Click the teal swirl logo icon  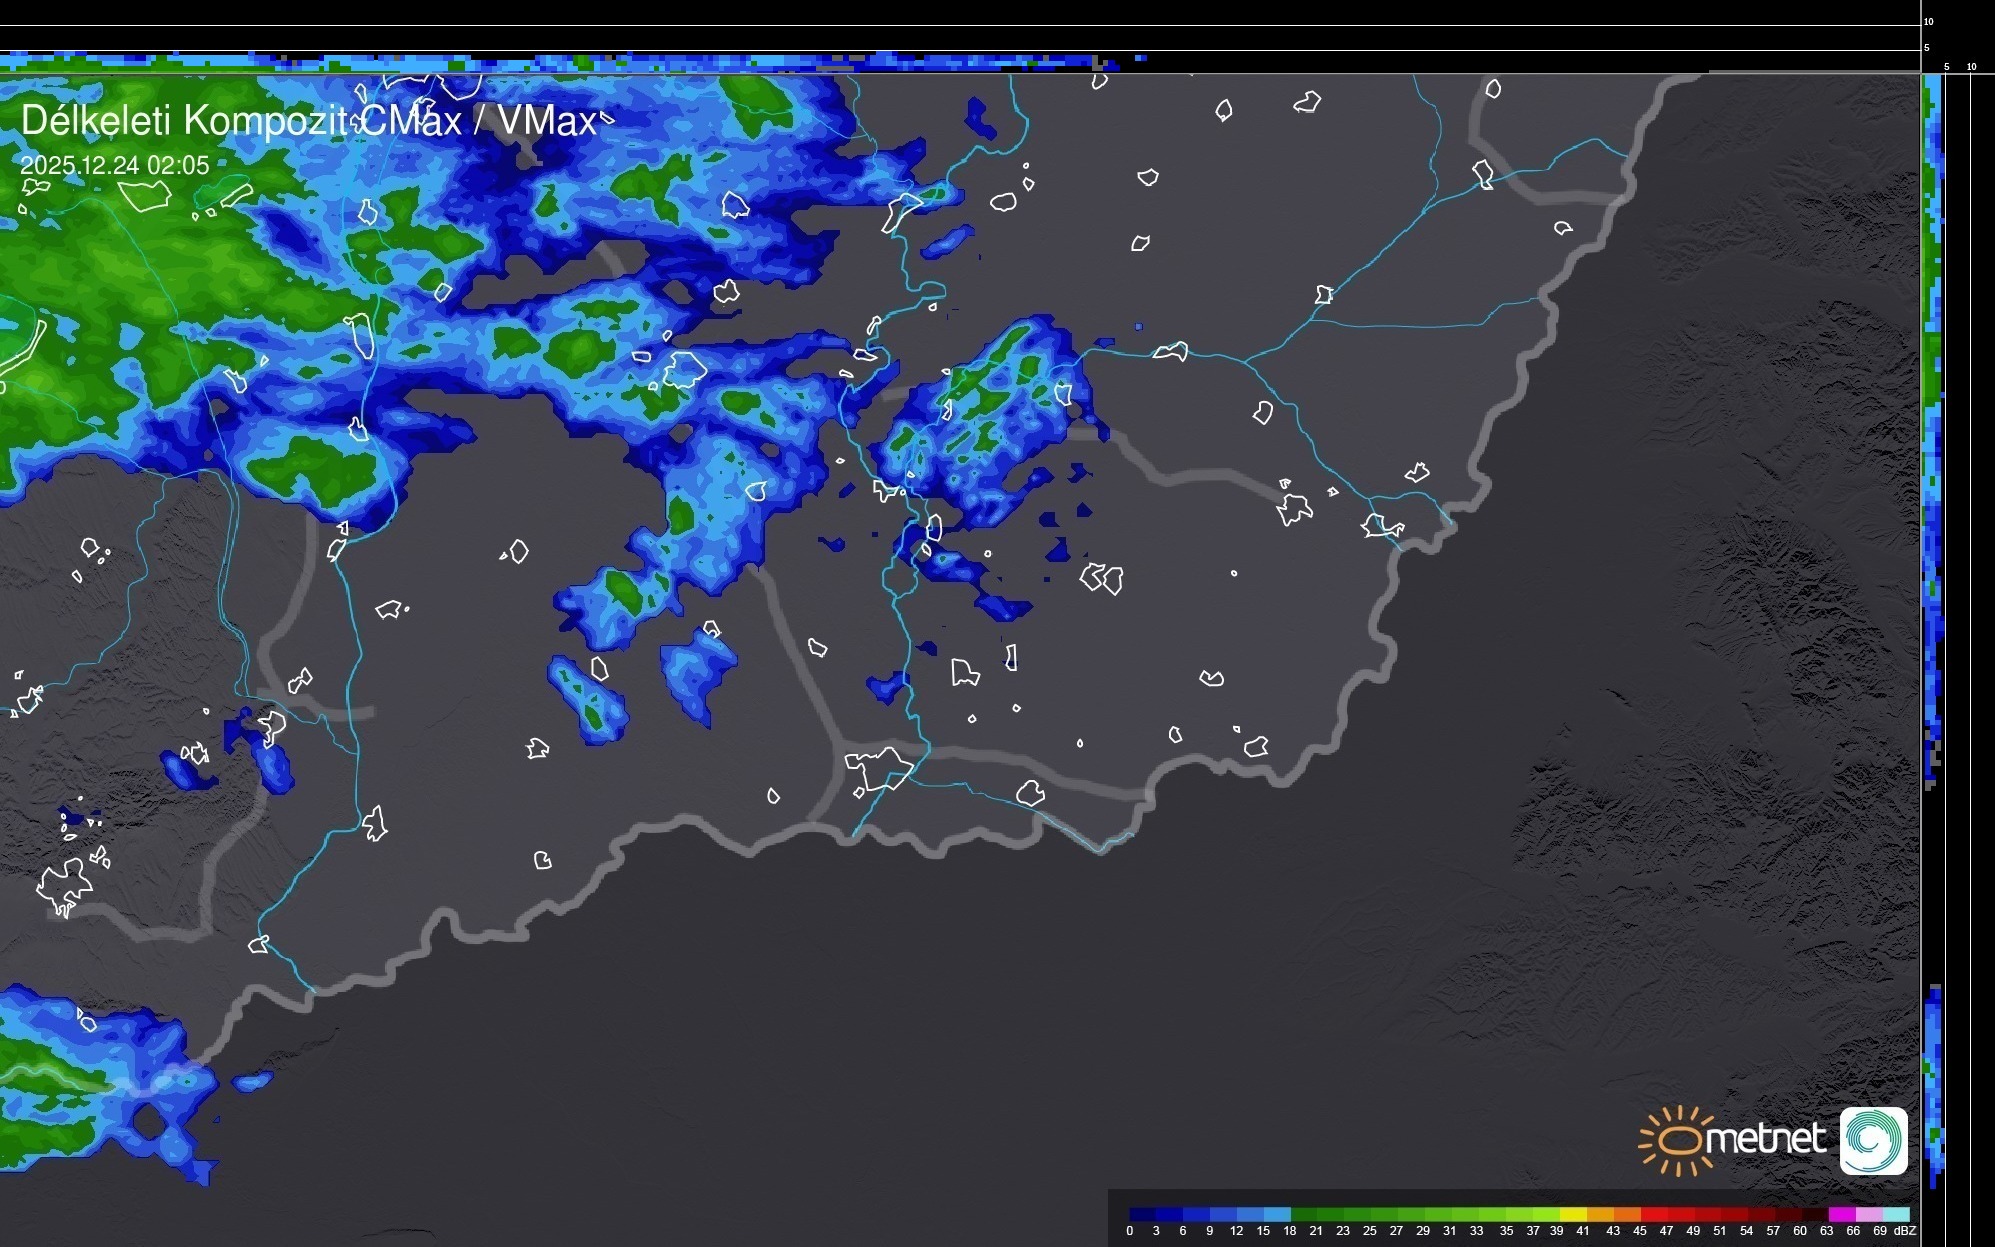(x=1873, y=1141)
